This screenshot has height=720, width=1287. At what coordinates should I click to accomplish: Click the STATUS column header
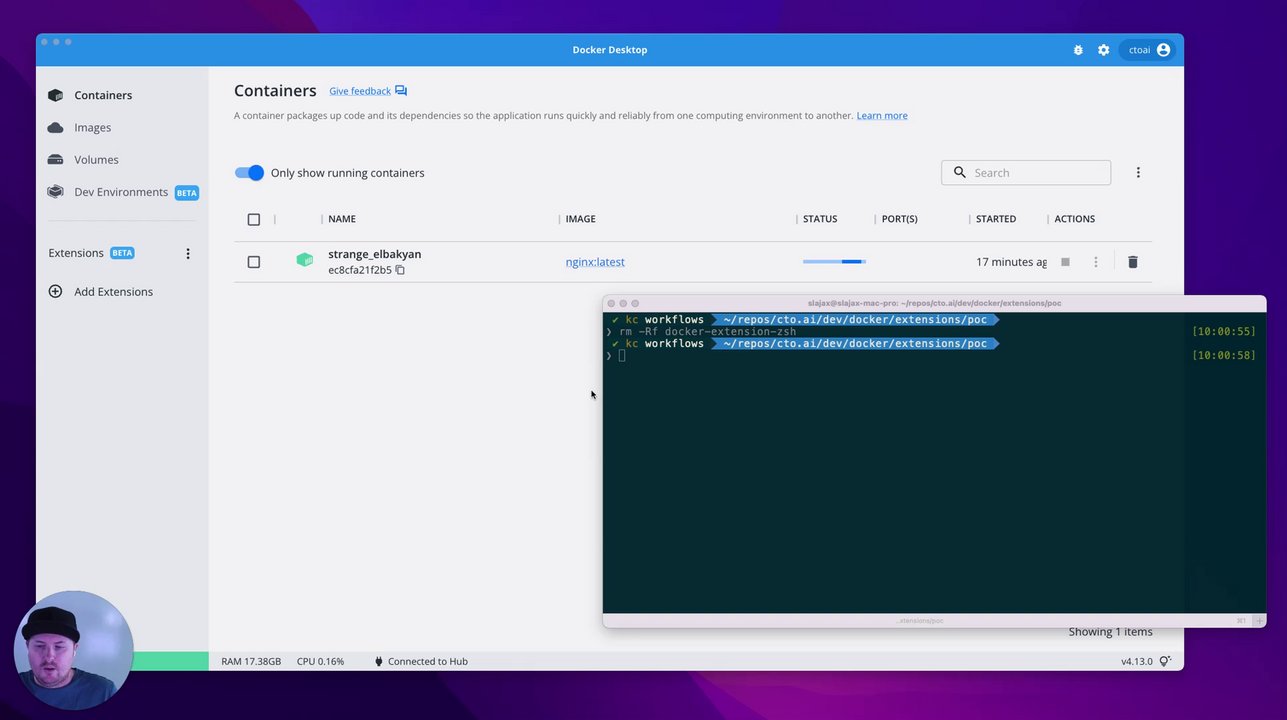tap(820, 219)
